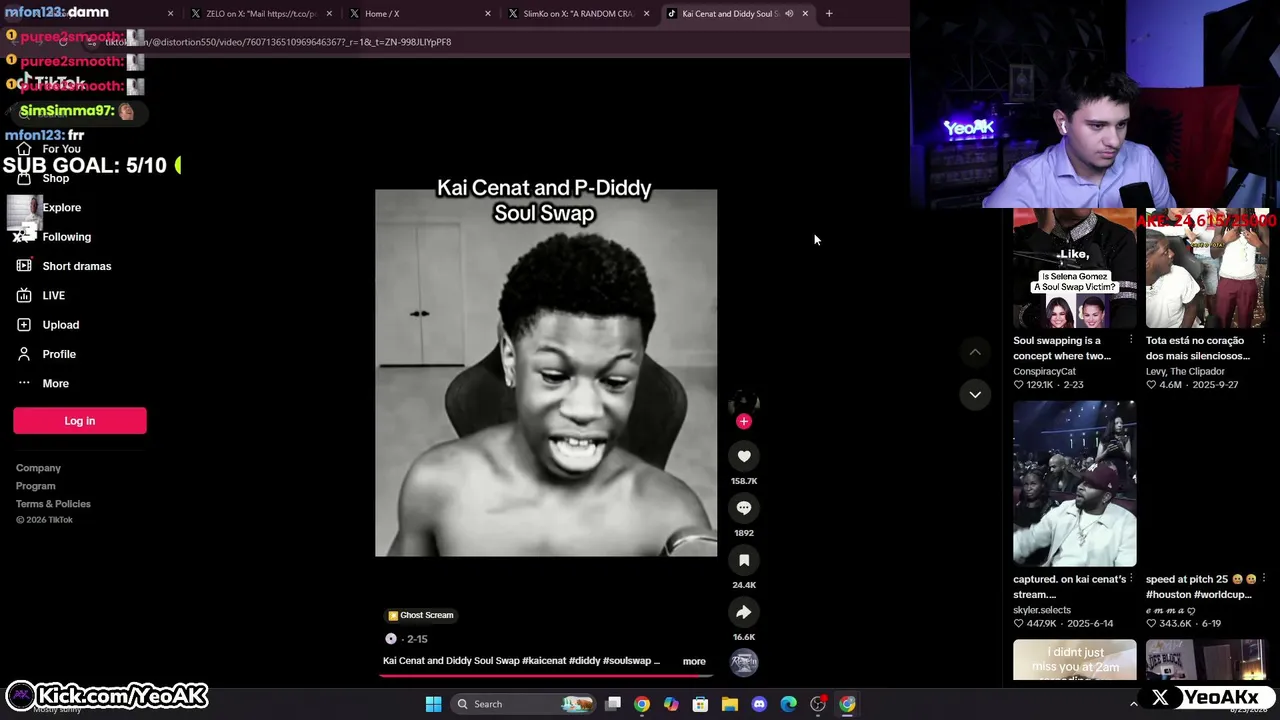
Task: Expand the Company footer section
Action: click(x=38, y=468)
